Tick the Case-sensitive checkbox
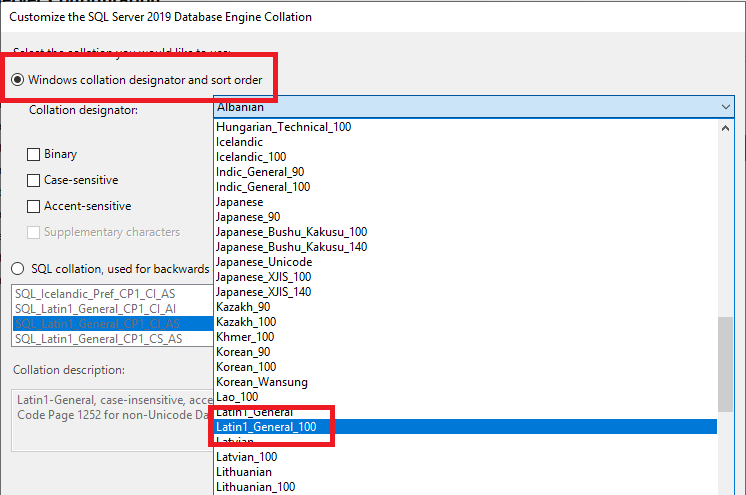746x495 pixels. [x=34, y=181]
